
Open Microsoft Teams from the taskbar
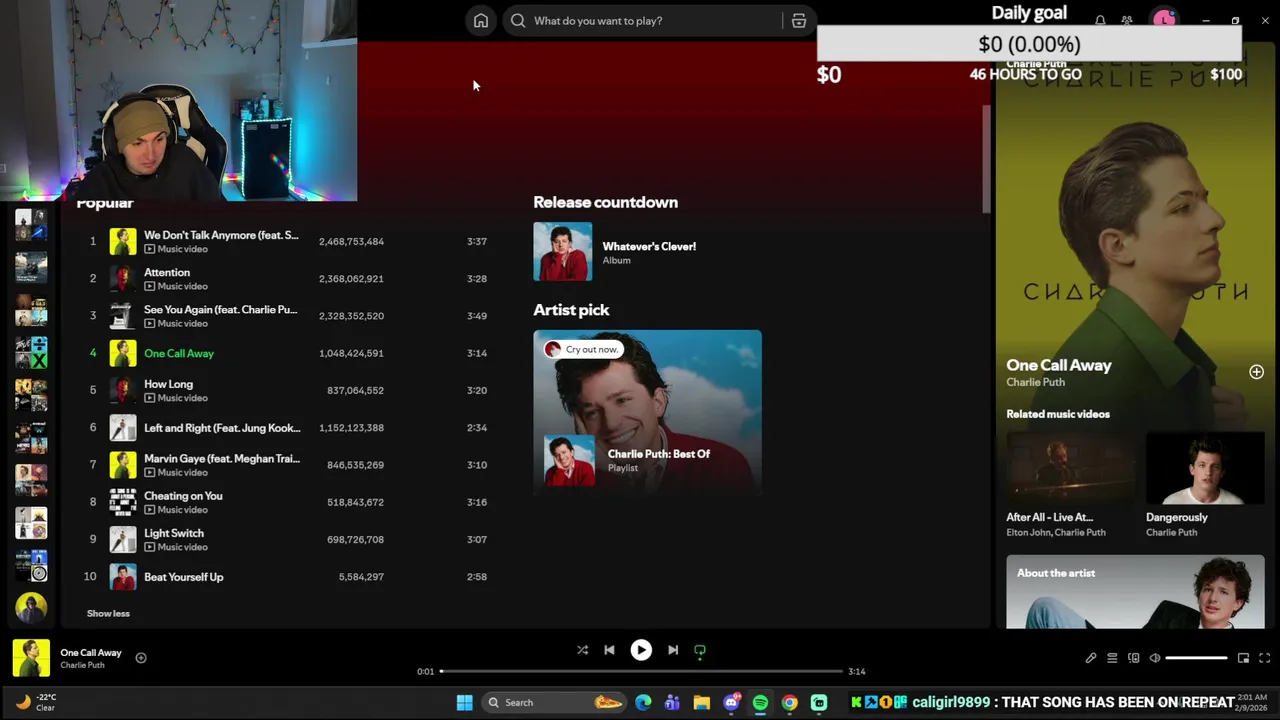672,702
